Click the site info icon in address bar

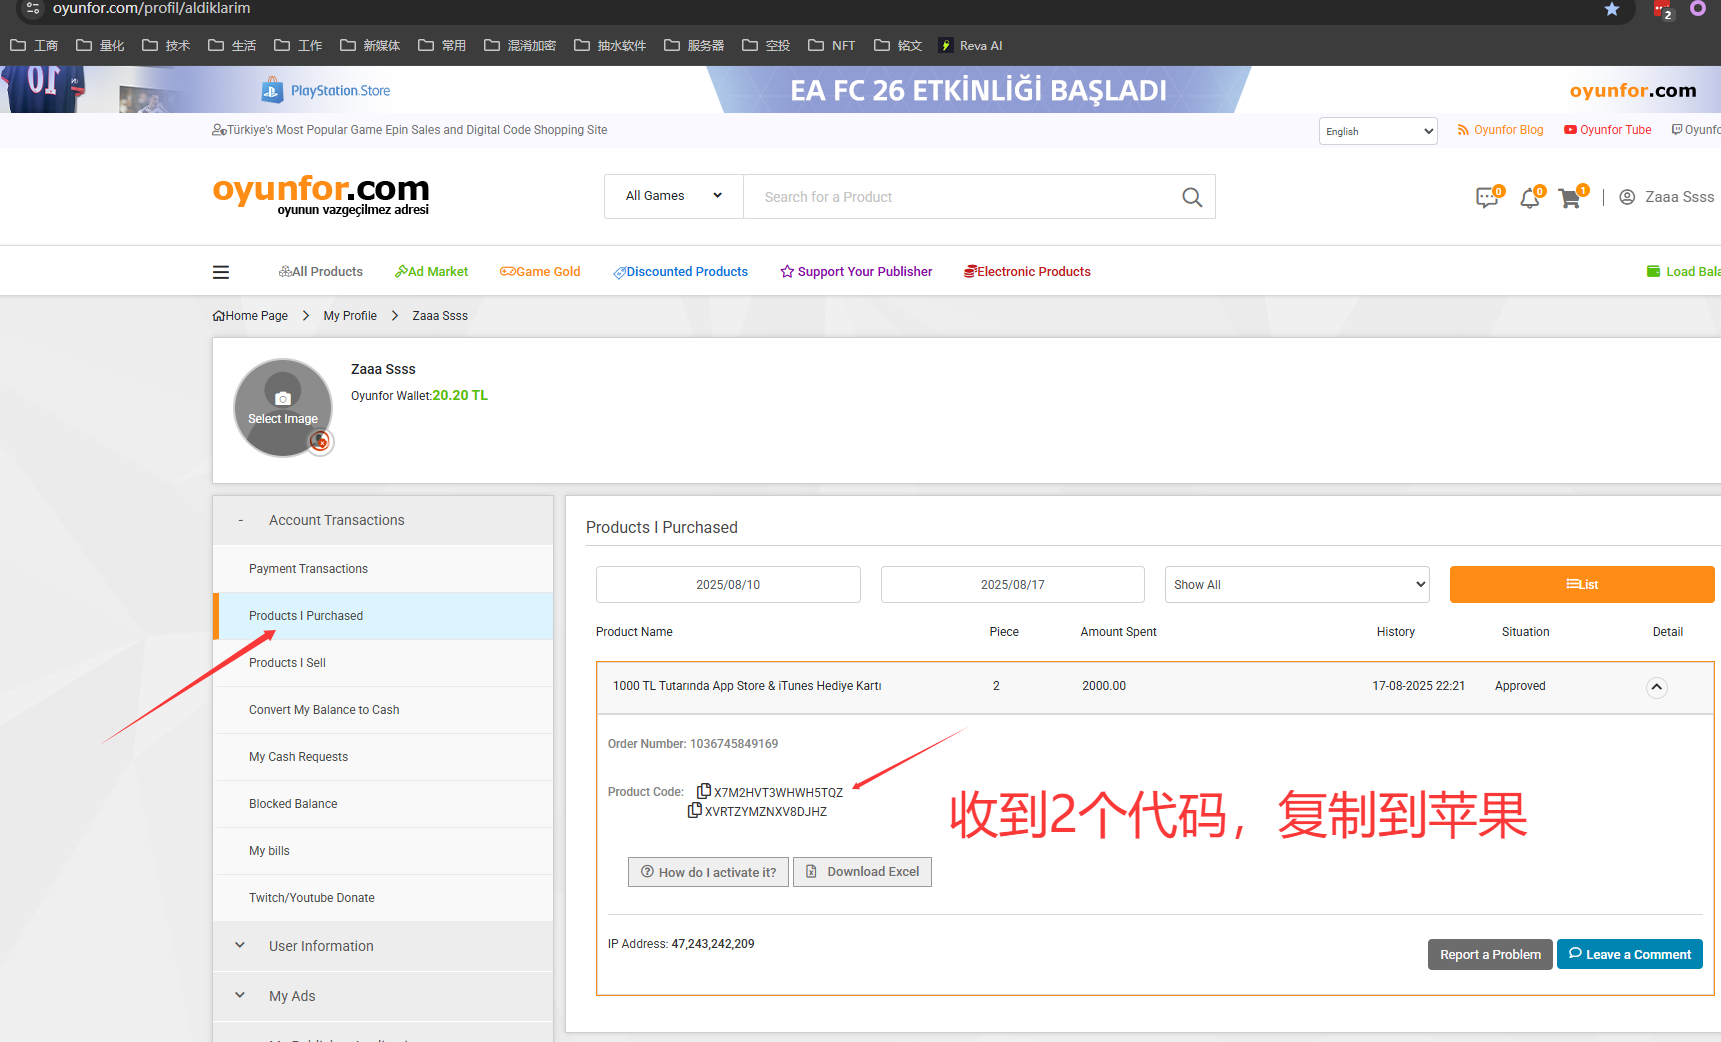[33, 8]
